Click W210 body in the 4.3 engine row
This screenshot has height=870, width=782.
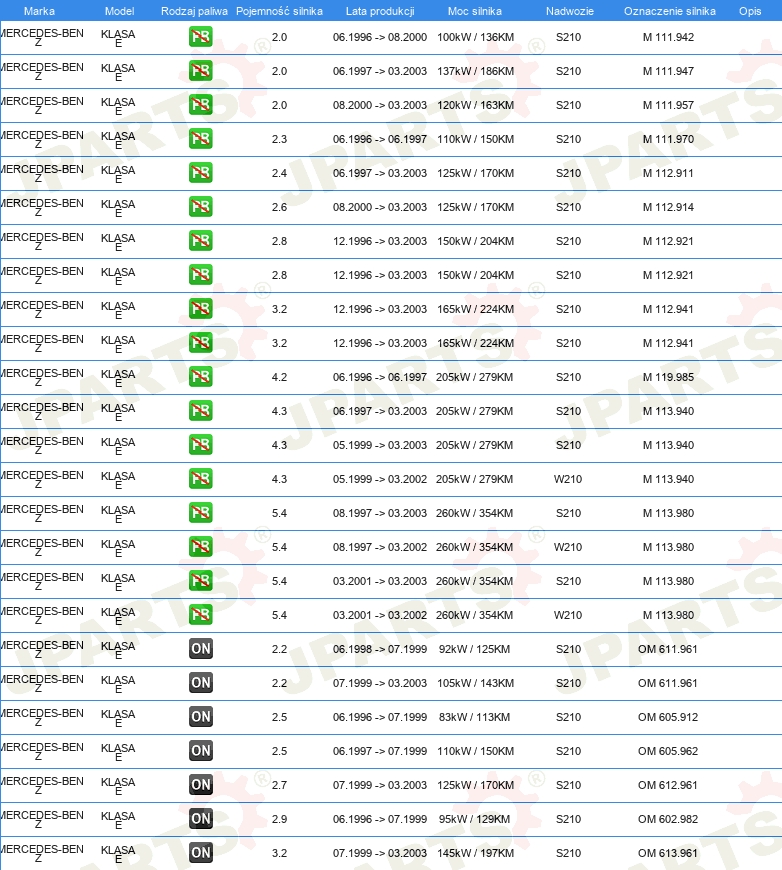(x=568, y=479)
